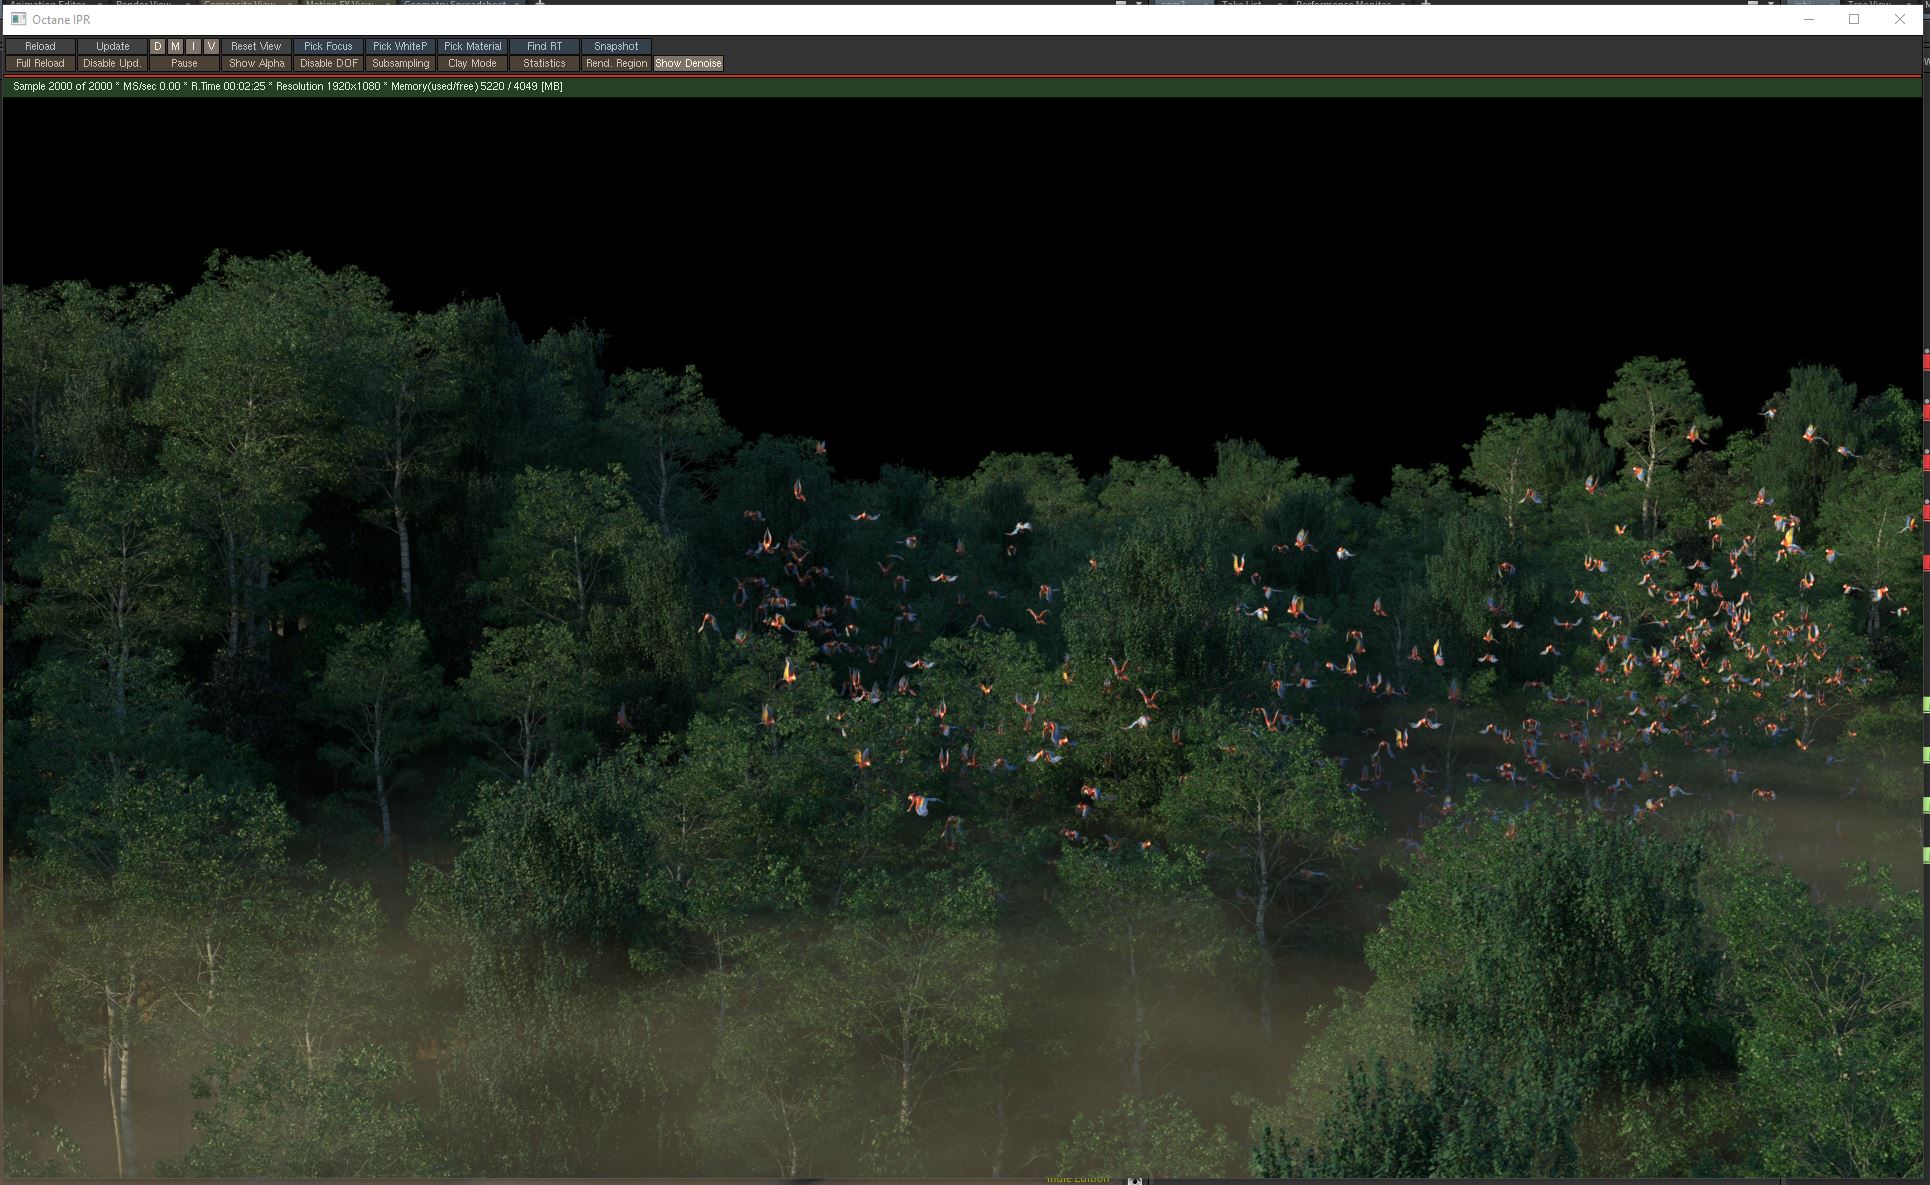The width and height of the screenshot is (1930, 1185).
Task: Click the Reload button
Action: [x=40, y=46]
